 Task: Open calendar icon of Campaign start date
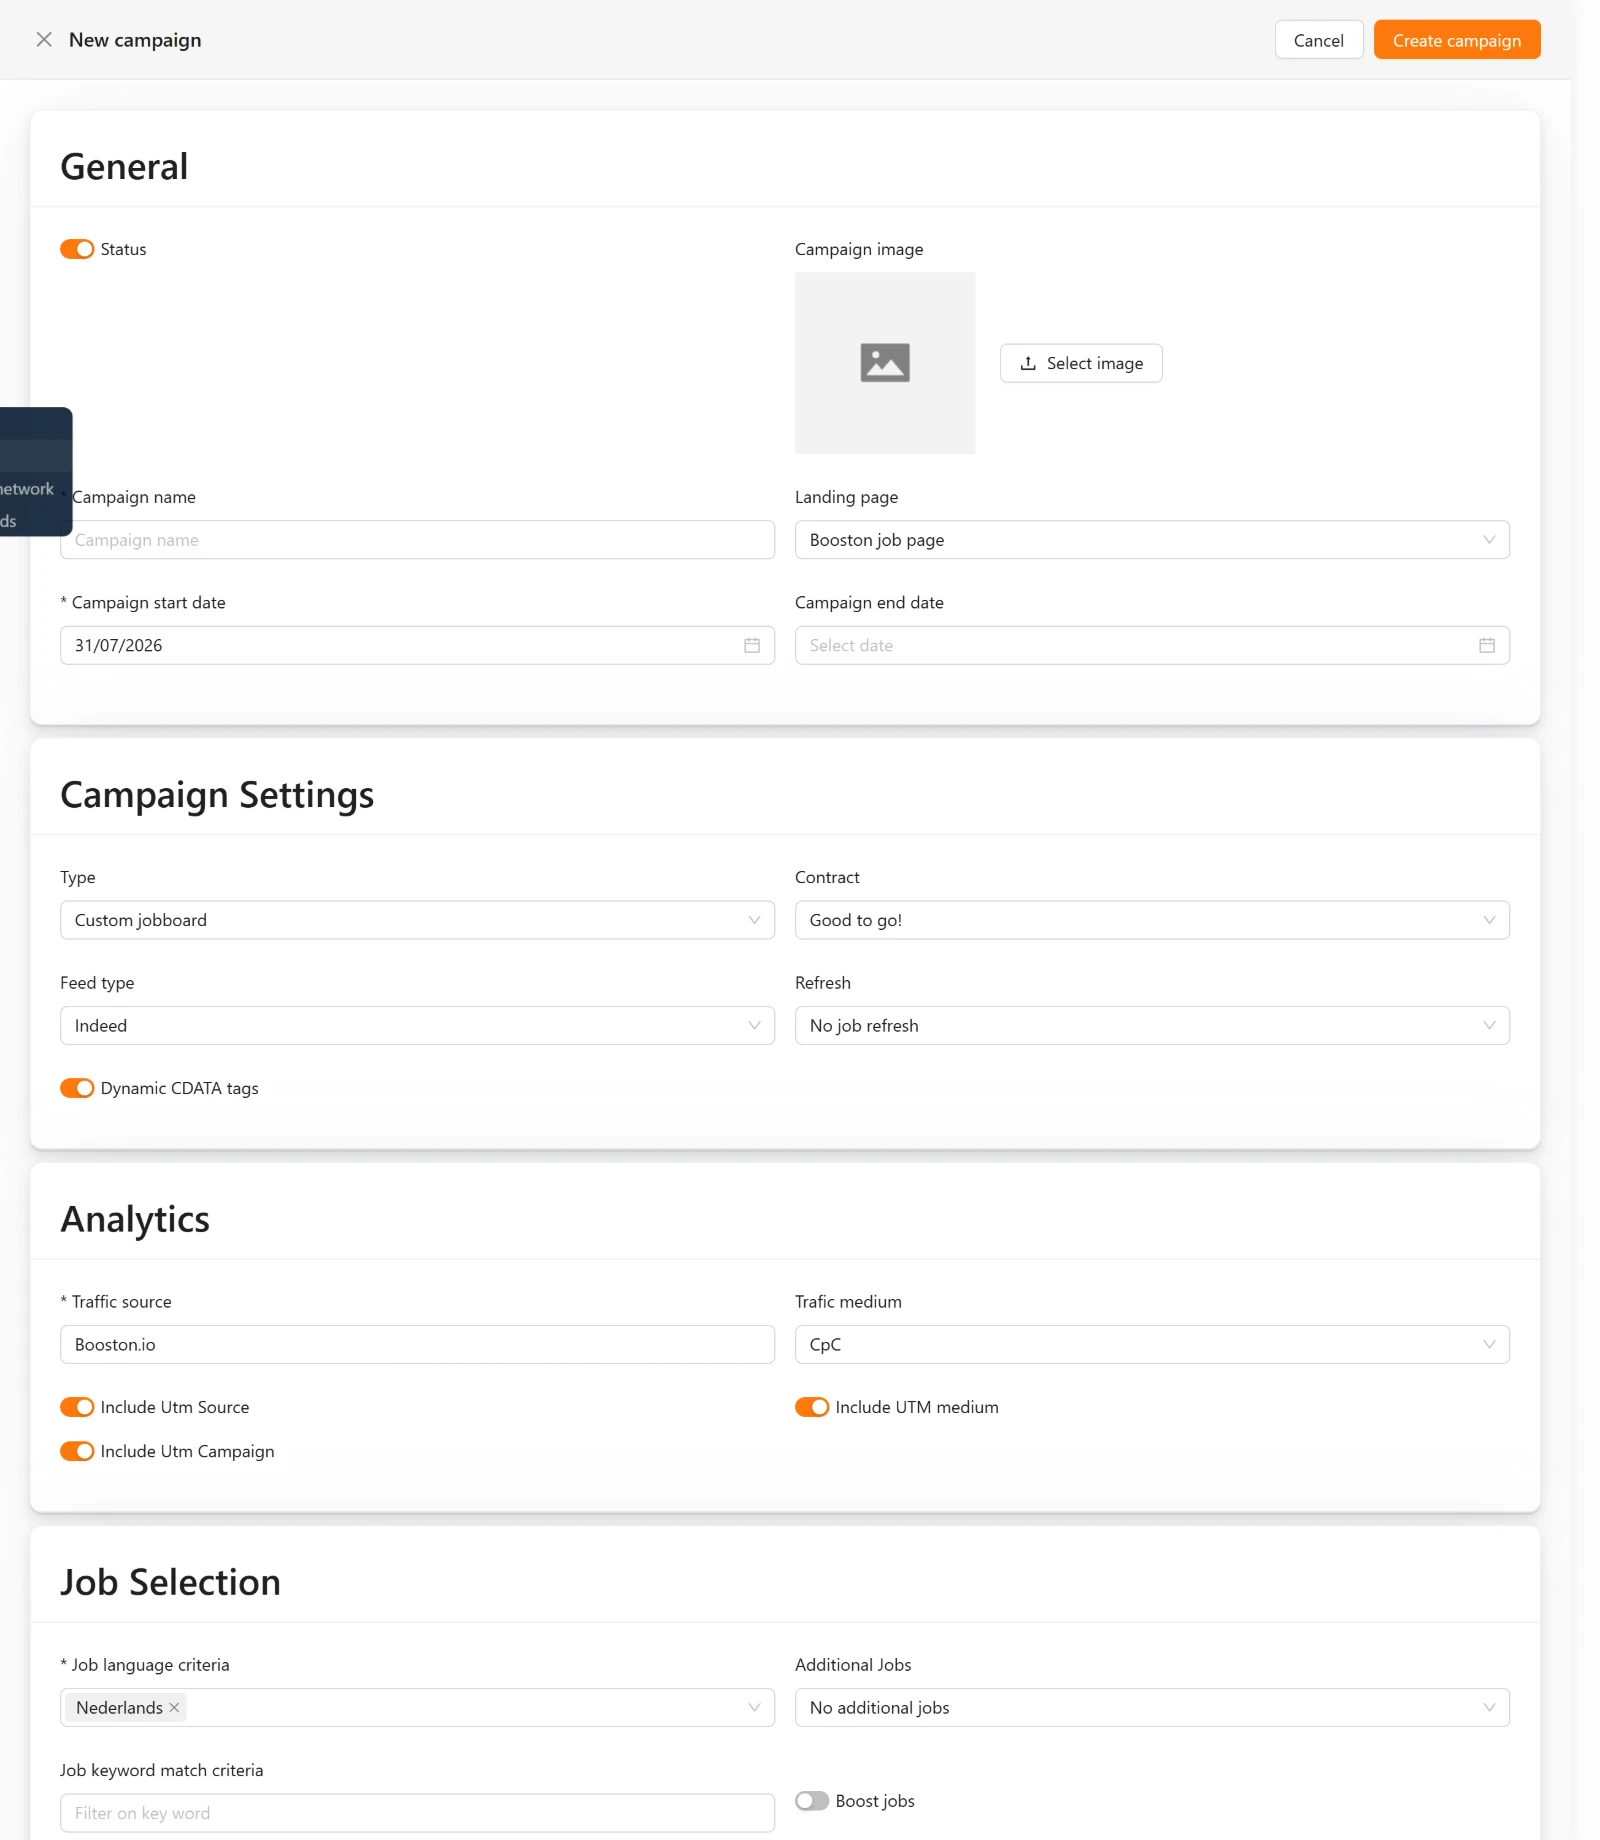pos(752,646)
